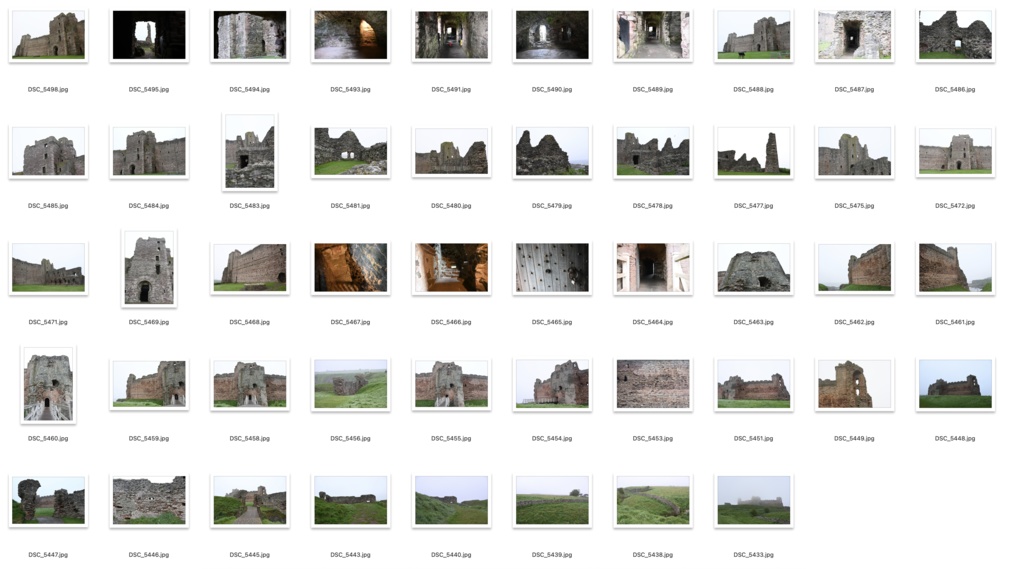Select the DSC_5440.jpg green slope thumbnail

point(451,501)
